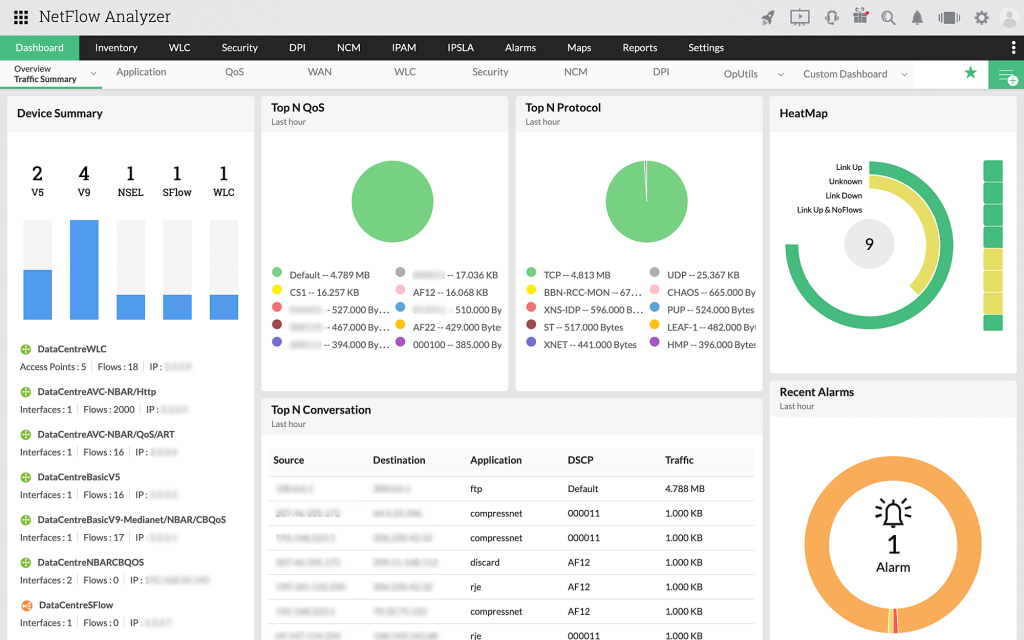Image resolution: width=1024 pixels, height=640 pixels.
Task: Open the search icon in the header
Action: click(886, 16)
